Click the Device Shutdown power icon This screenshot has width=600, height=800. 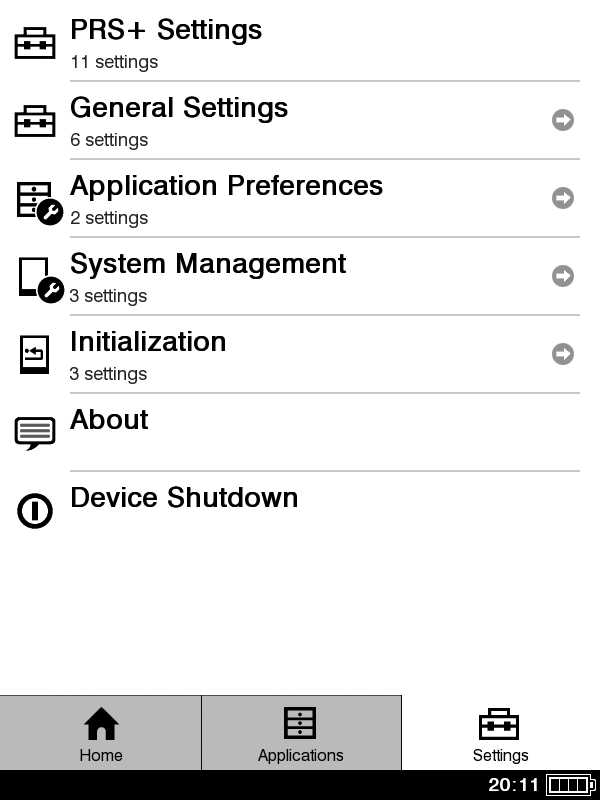coord(35,511)
